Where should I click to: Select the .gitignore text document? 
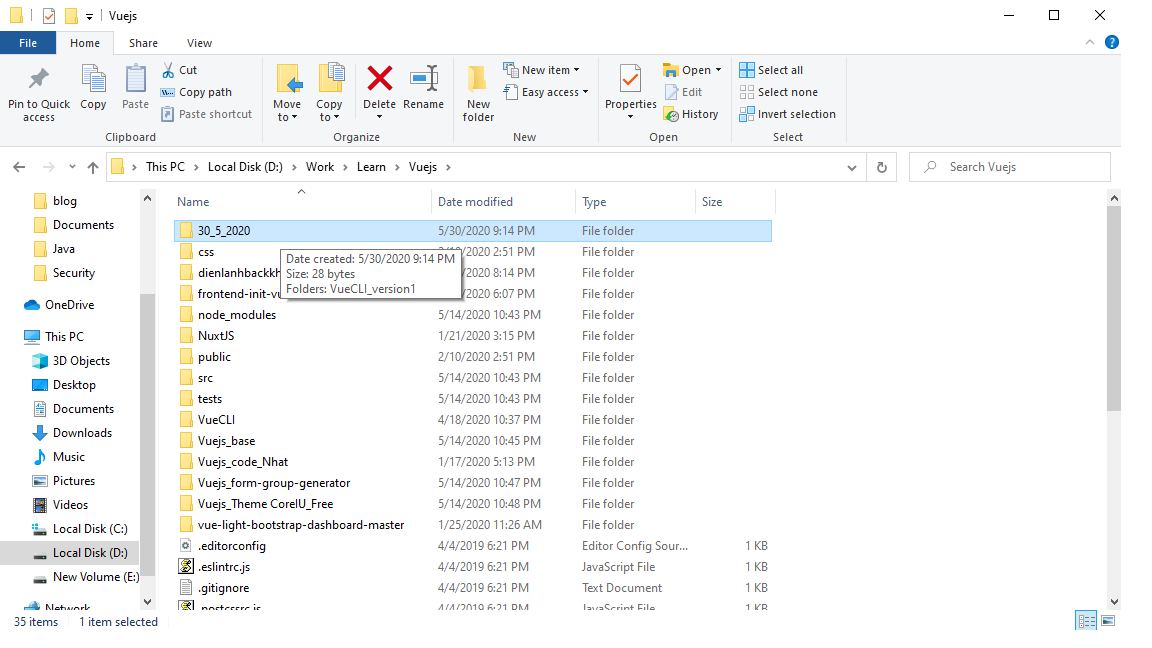click(x=473, y=588)
